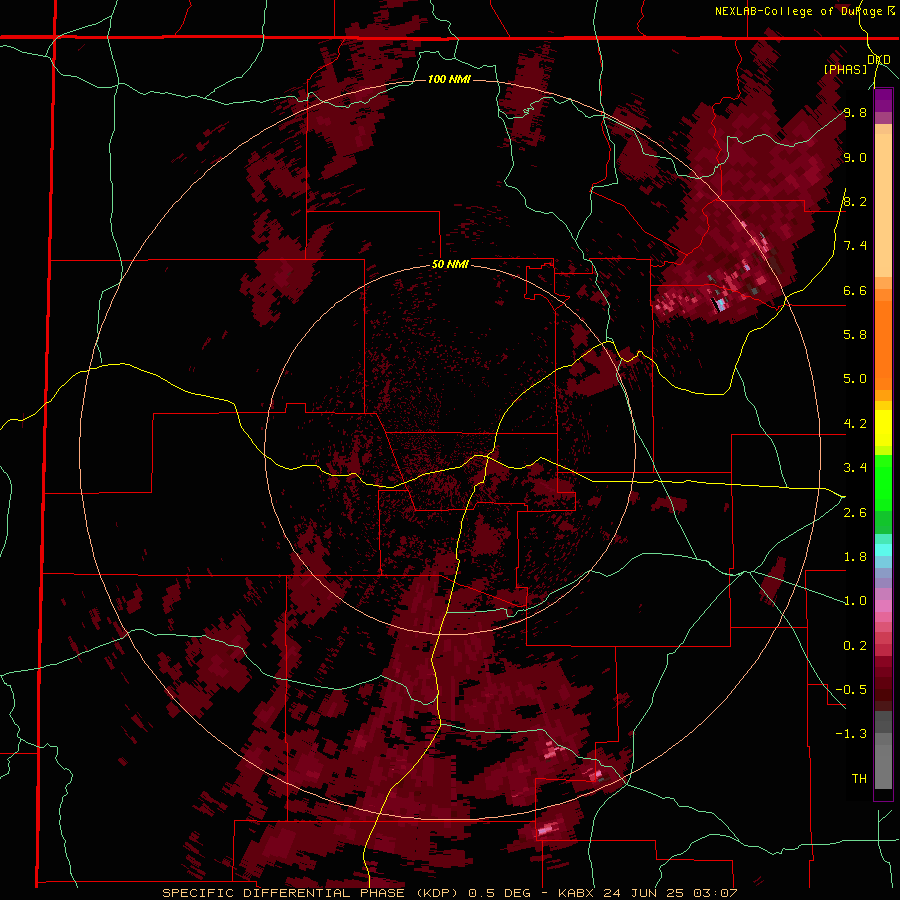The width and height of the screenshot is (900, 900).
Task: Click the 1.8 legend value
Action: (855, 557)
